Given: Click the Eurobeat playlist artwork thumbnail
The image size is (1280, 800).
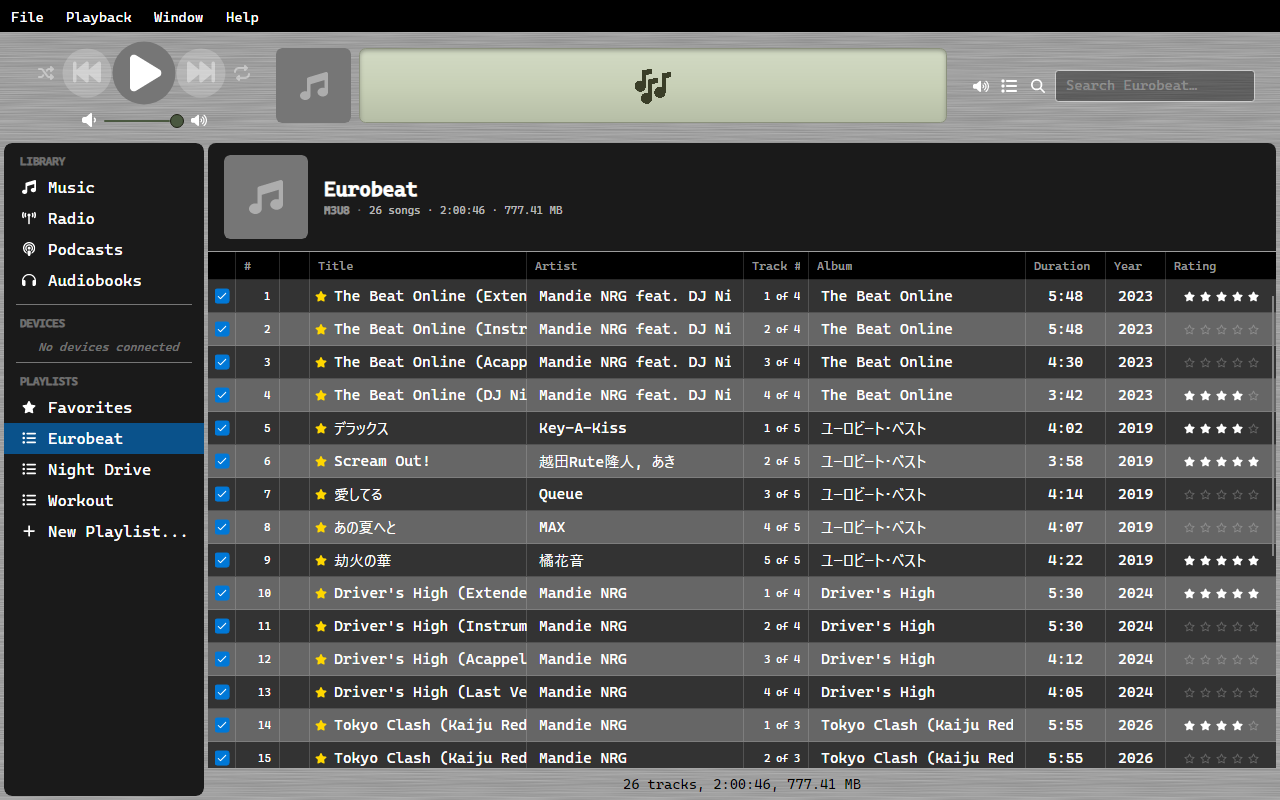Looking at the screenshot, I should tap(266, 197).
